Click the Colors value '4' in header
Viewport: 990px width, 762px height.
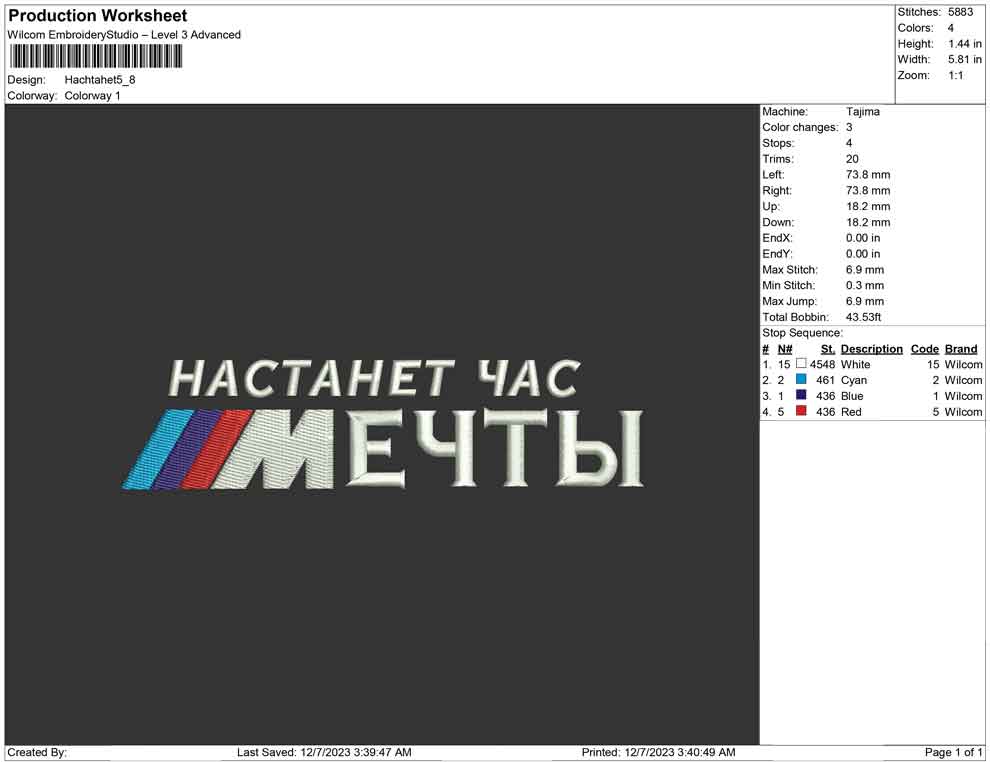[x=950, y=28]
